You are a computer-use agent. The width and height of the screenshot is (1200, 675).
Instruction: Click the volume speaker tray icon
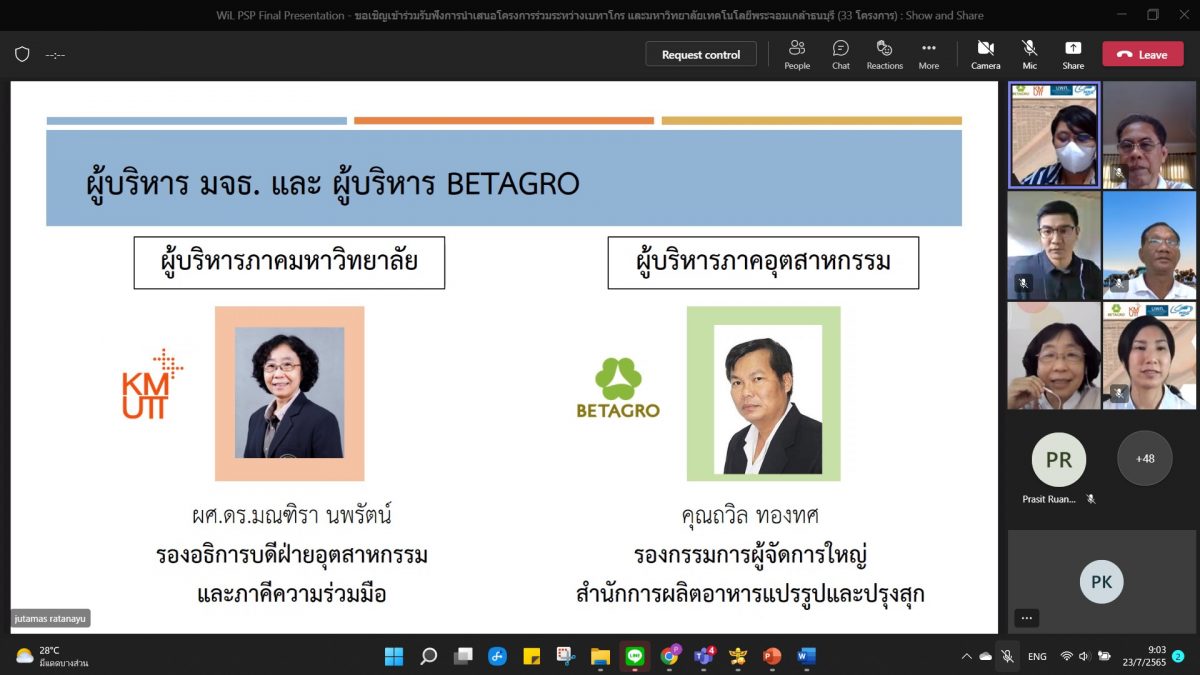tap(1086, 656)
